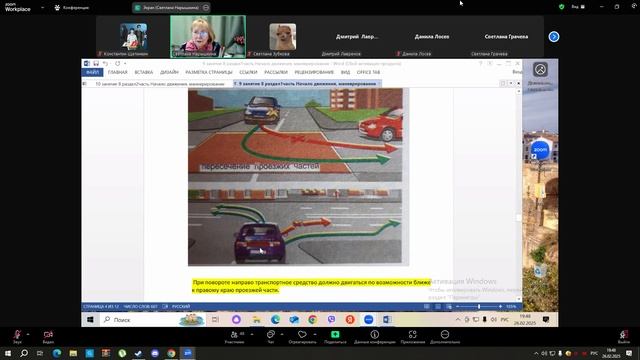Switch to the 10 занятие document tab
The height and width of the screenshot is (360, 640).
160,84
